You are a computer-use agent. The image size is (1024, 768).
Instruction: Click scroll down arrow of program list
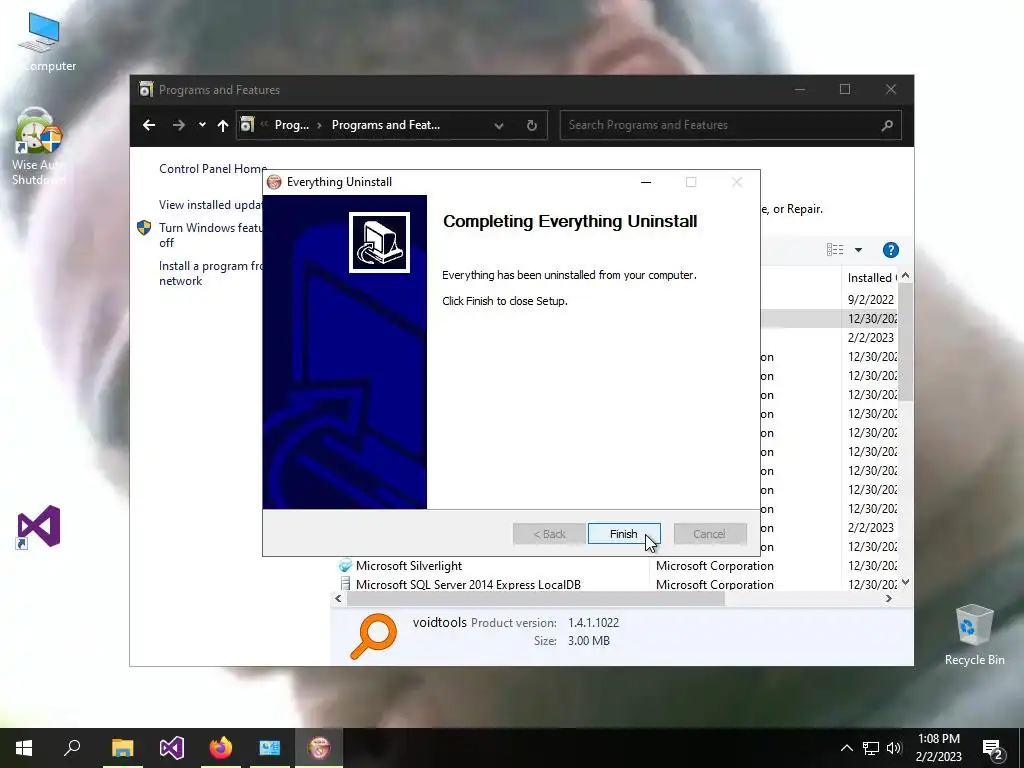[905, 582]
